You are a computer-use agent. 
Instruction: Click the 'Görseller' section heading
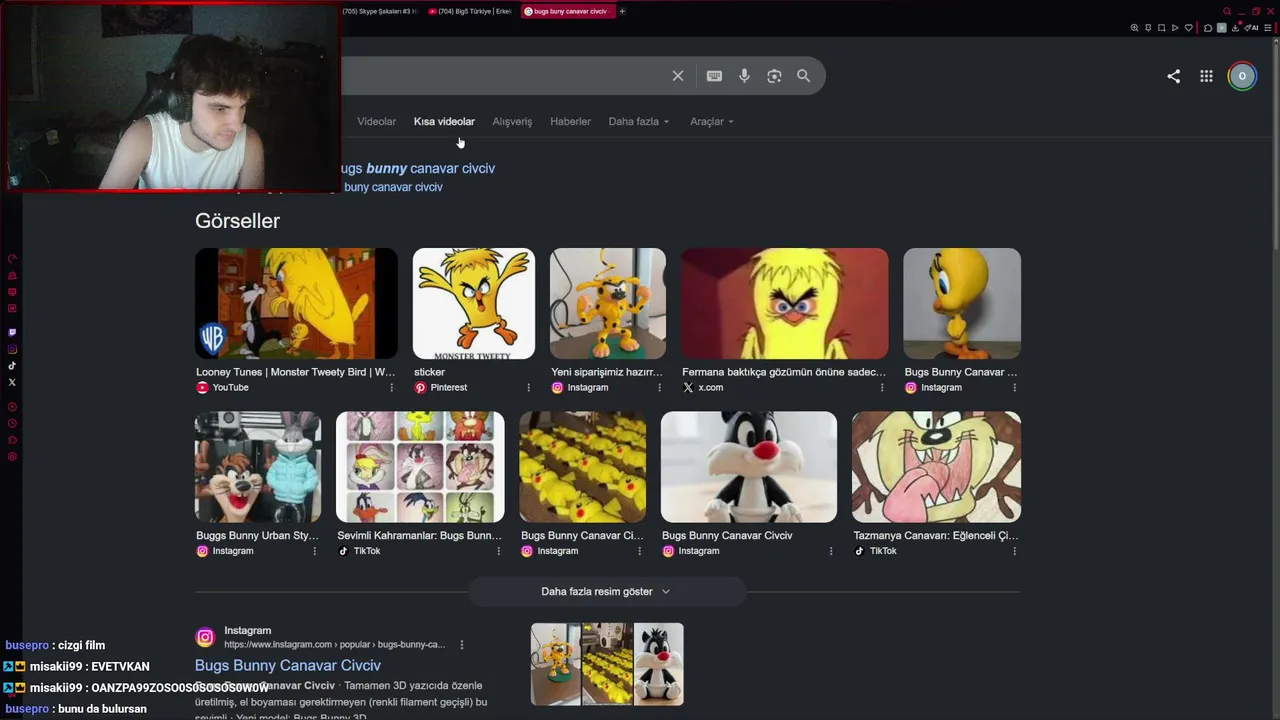tap(237, 221)
